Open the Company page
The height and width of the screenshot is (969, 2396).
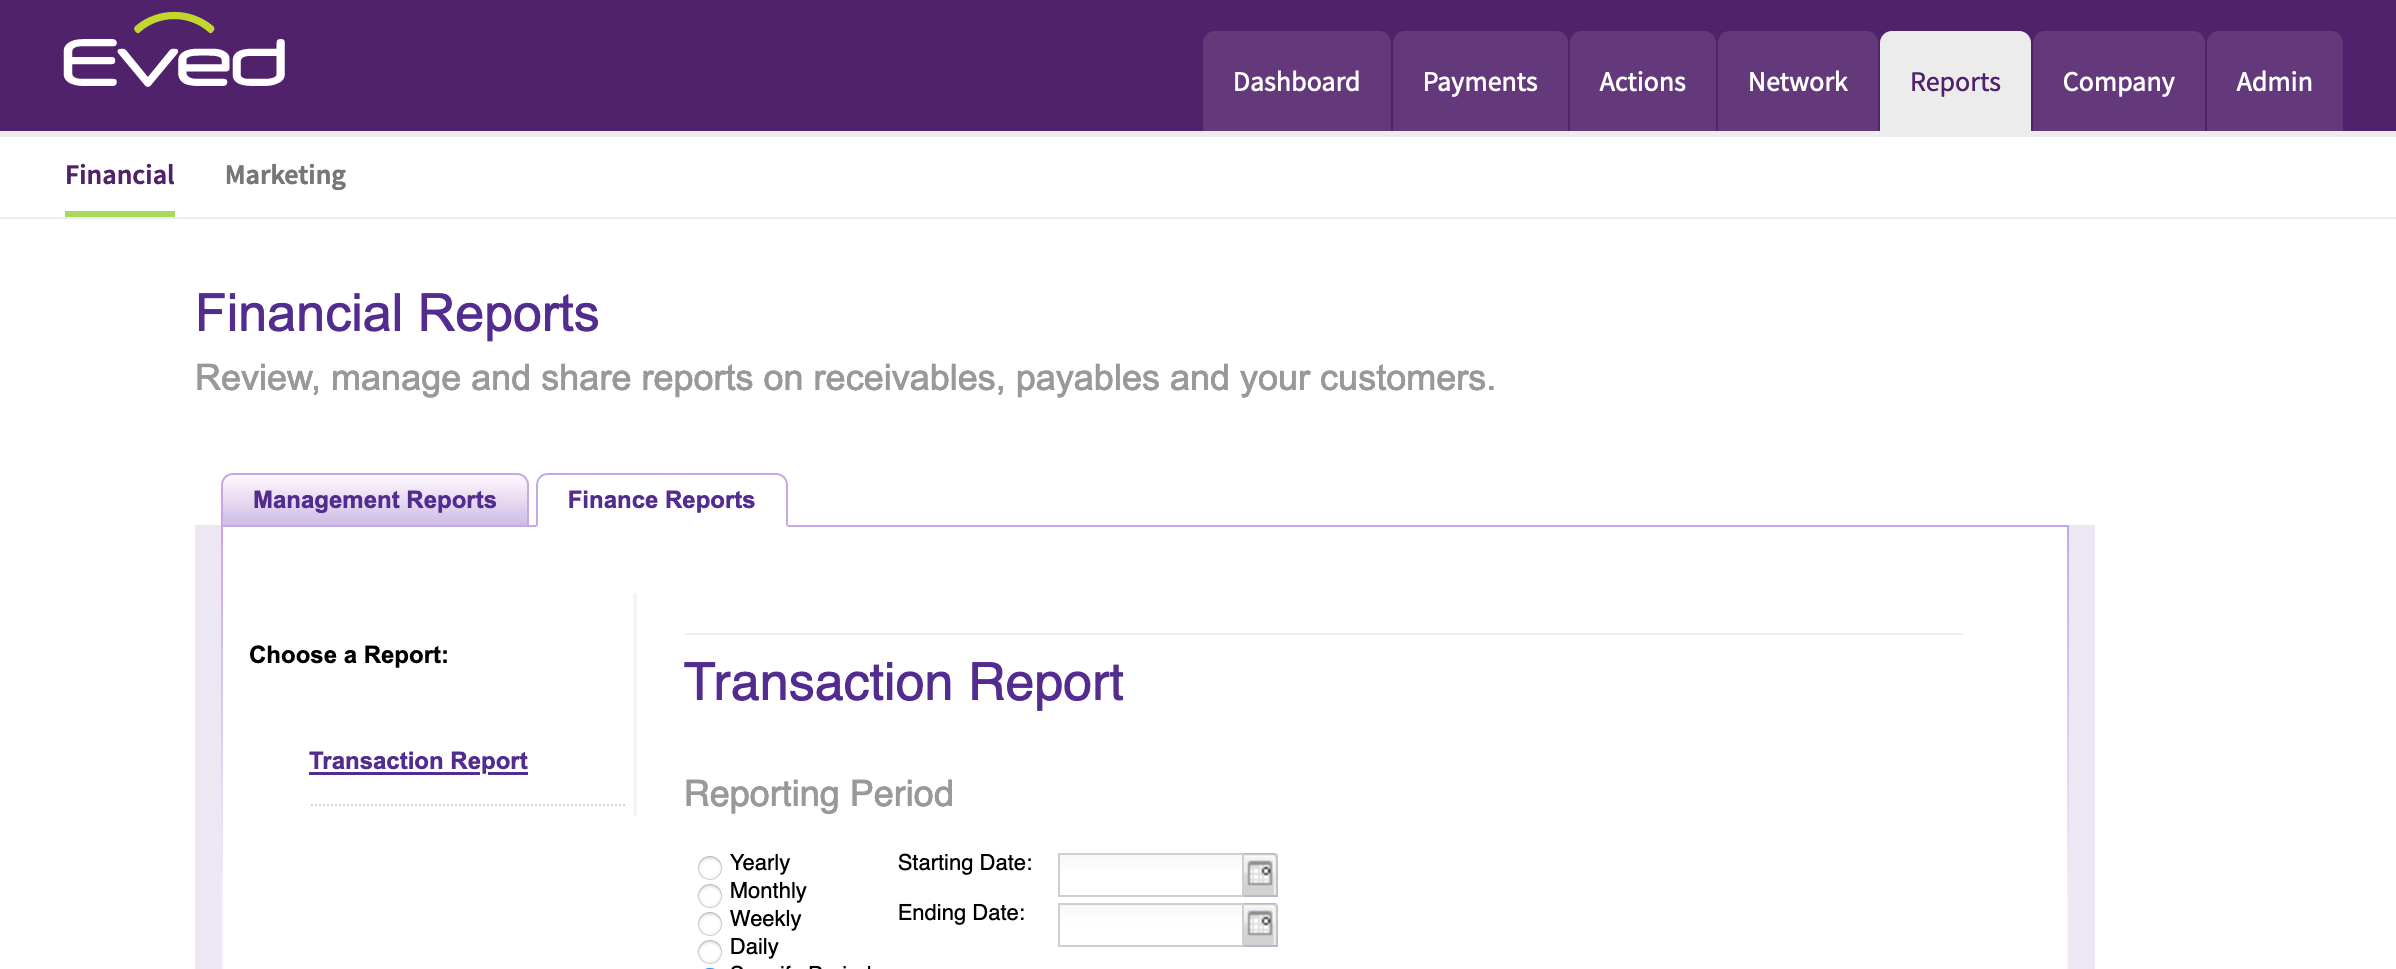click(2117, 81)
